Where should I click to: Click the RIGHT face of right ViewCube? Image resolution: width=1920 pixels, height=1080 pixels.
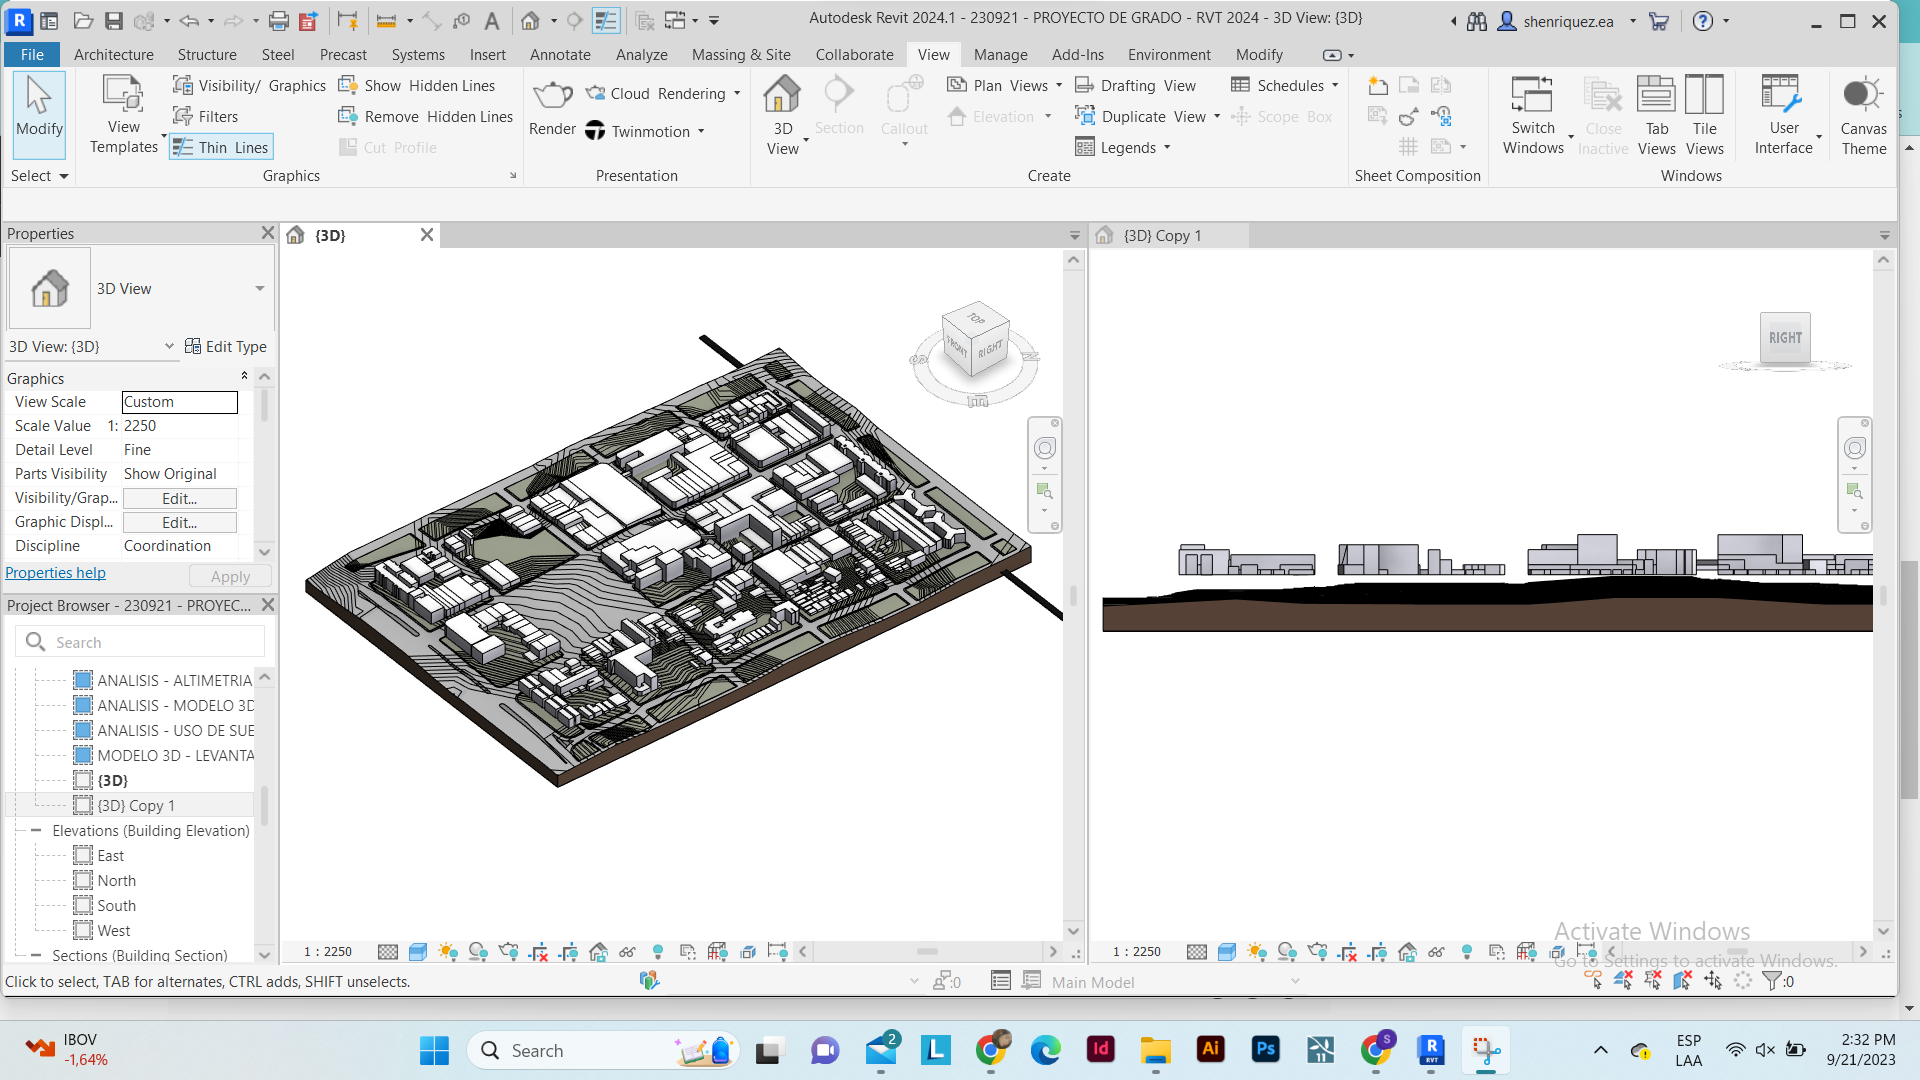(x=1785, y=338)
